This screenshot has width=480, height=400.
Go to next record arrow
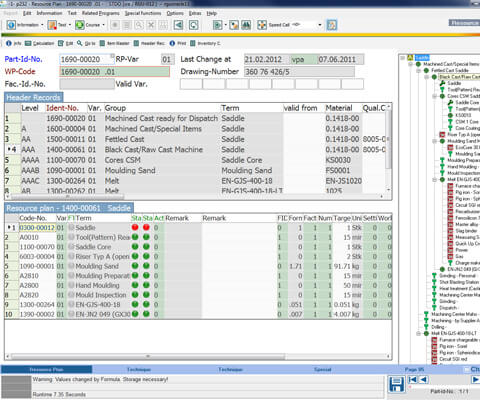tap(475, 380)
